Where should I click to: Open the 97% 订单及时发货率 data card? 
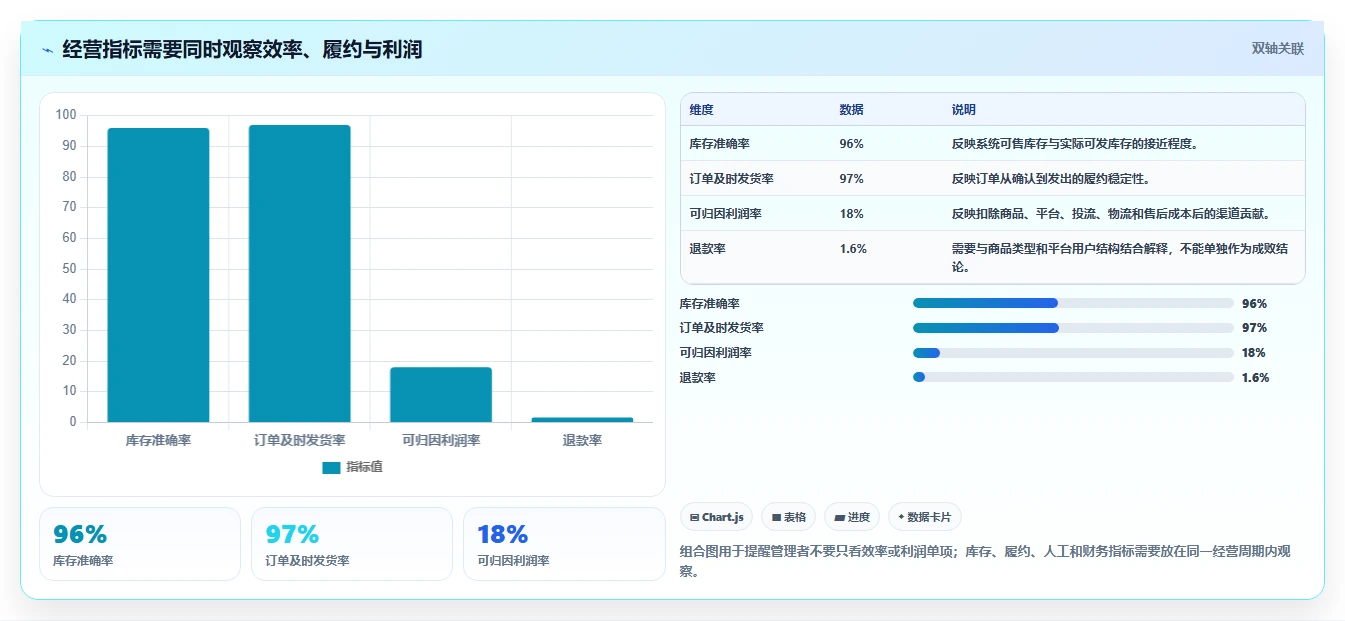click(352, 544)
